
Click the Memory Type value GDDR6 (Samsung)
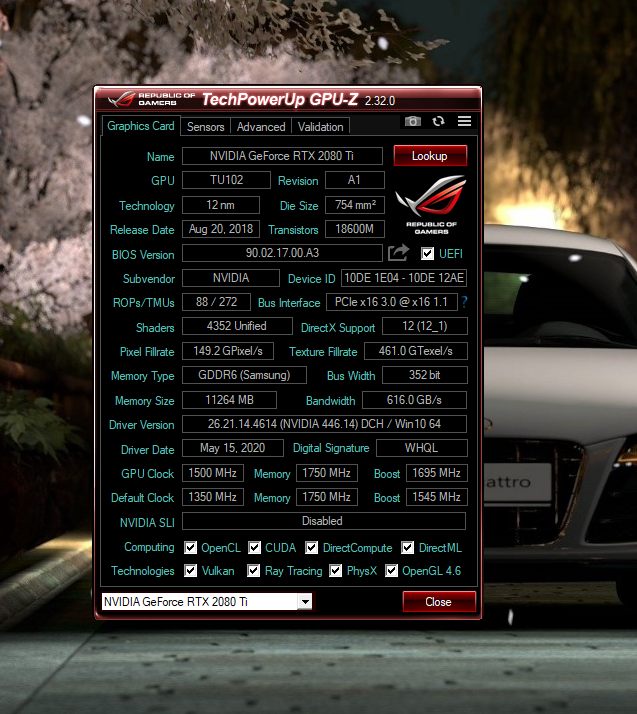[x=245, y=375]
